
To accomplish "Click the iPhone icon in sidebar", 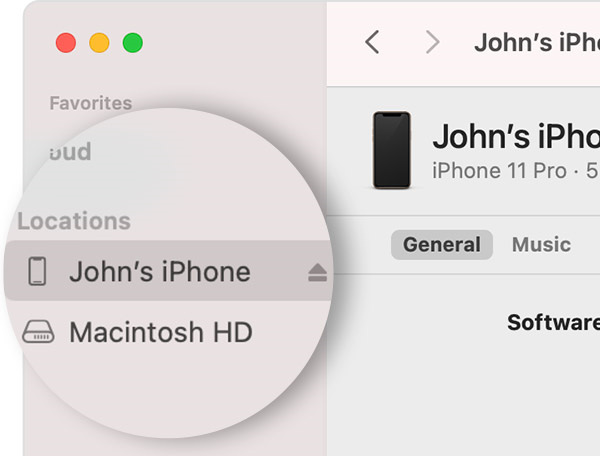I will [x=38, y=271].
